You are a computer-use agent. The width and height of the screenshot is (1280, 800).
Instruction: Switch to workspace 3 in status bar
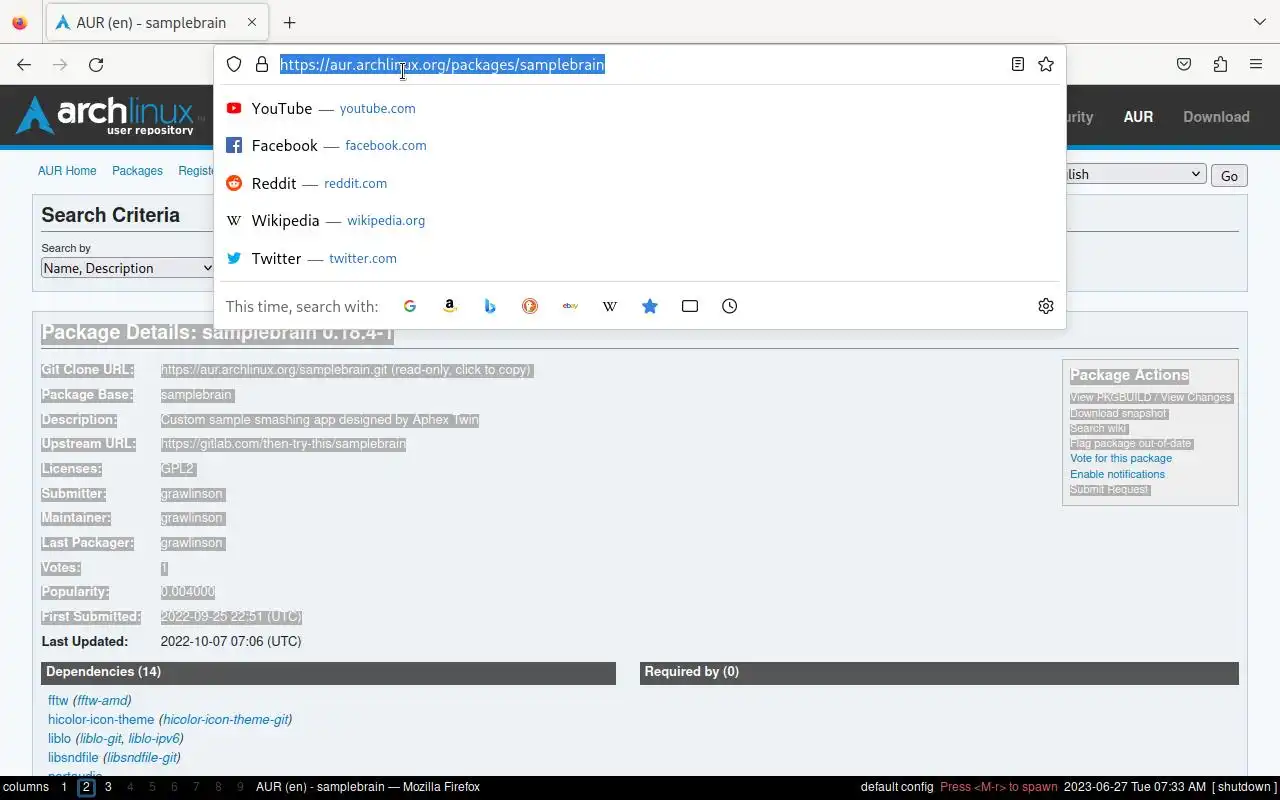pos(108,787)
